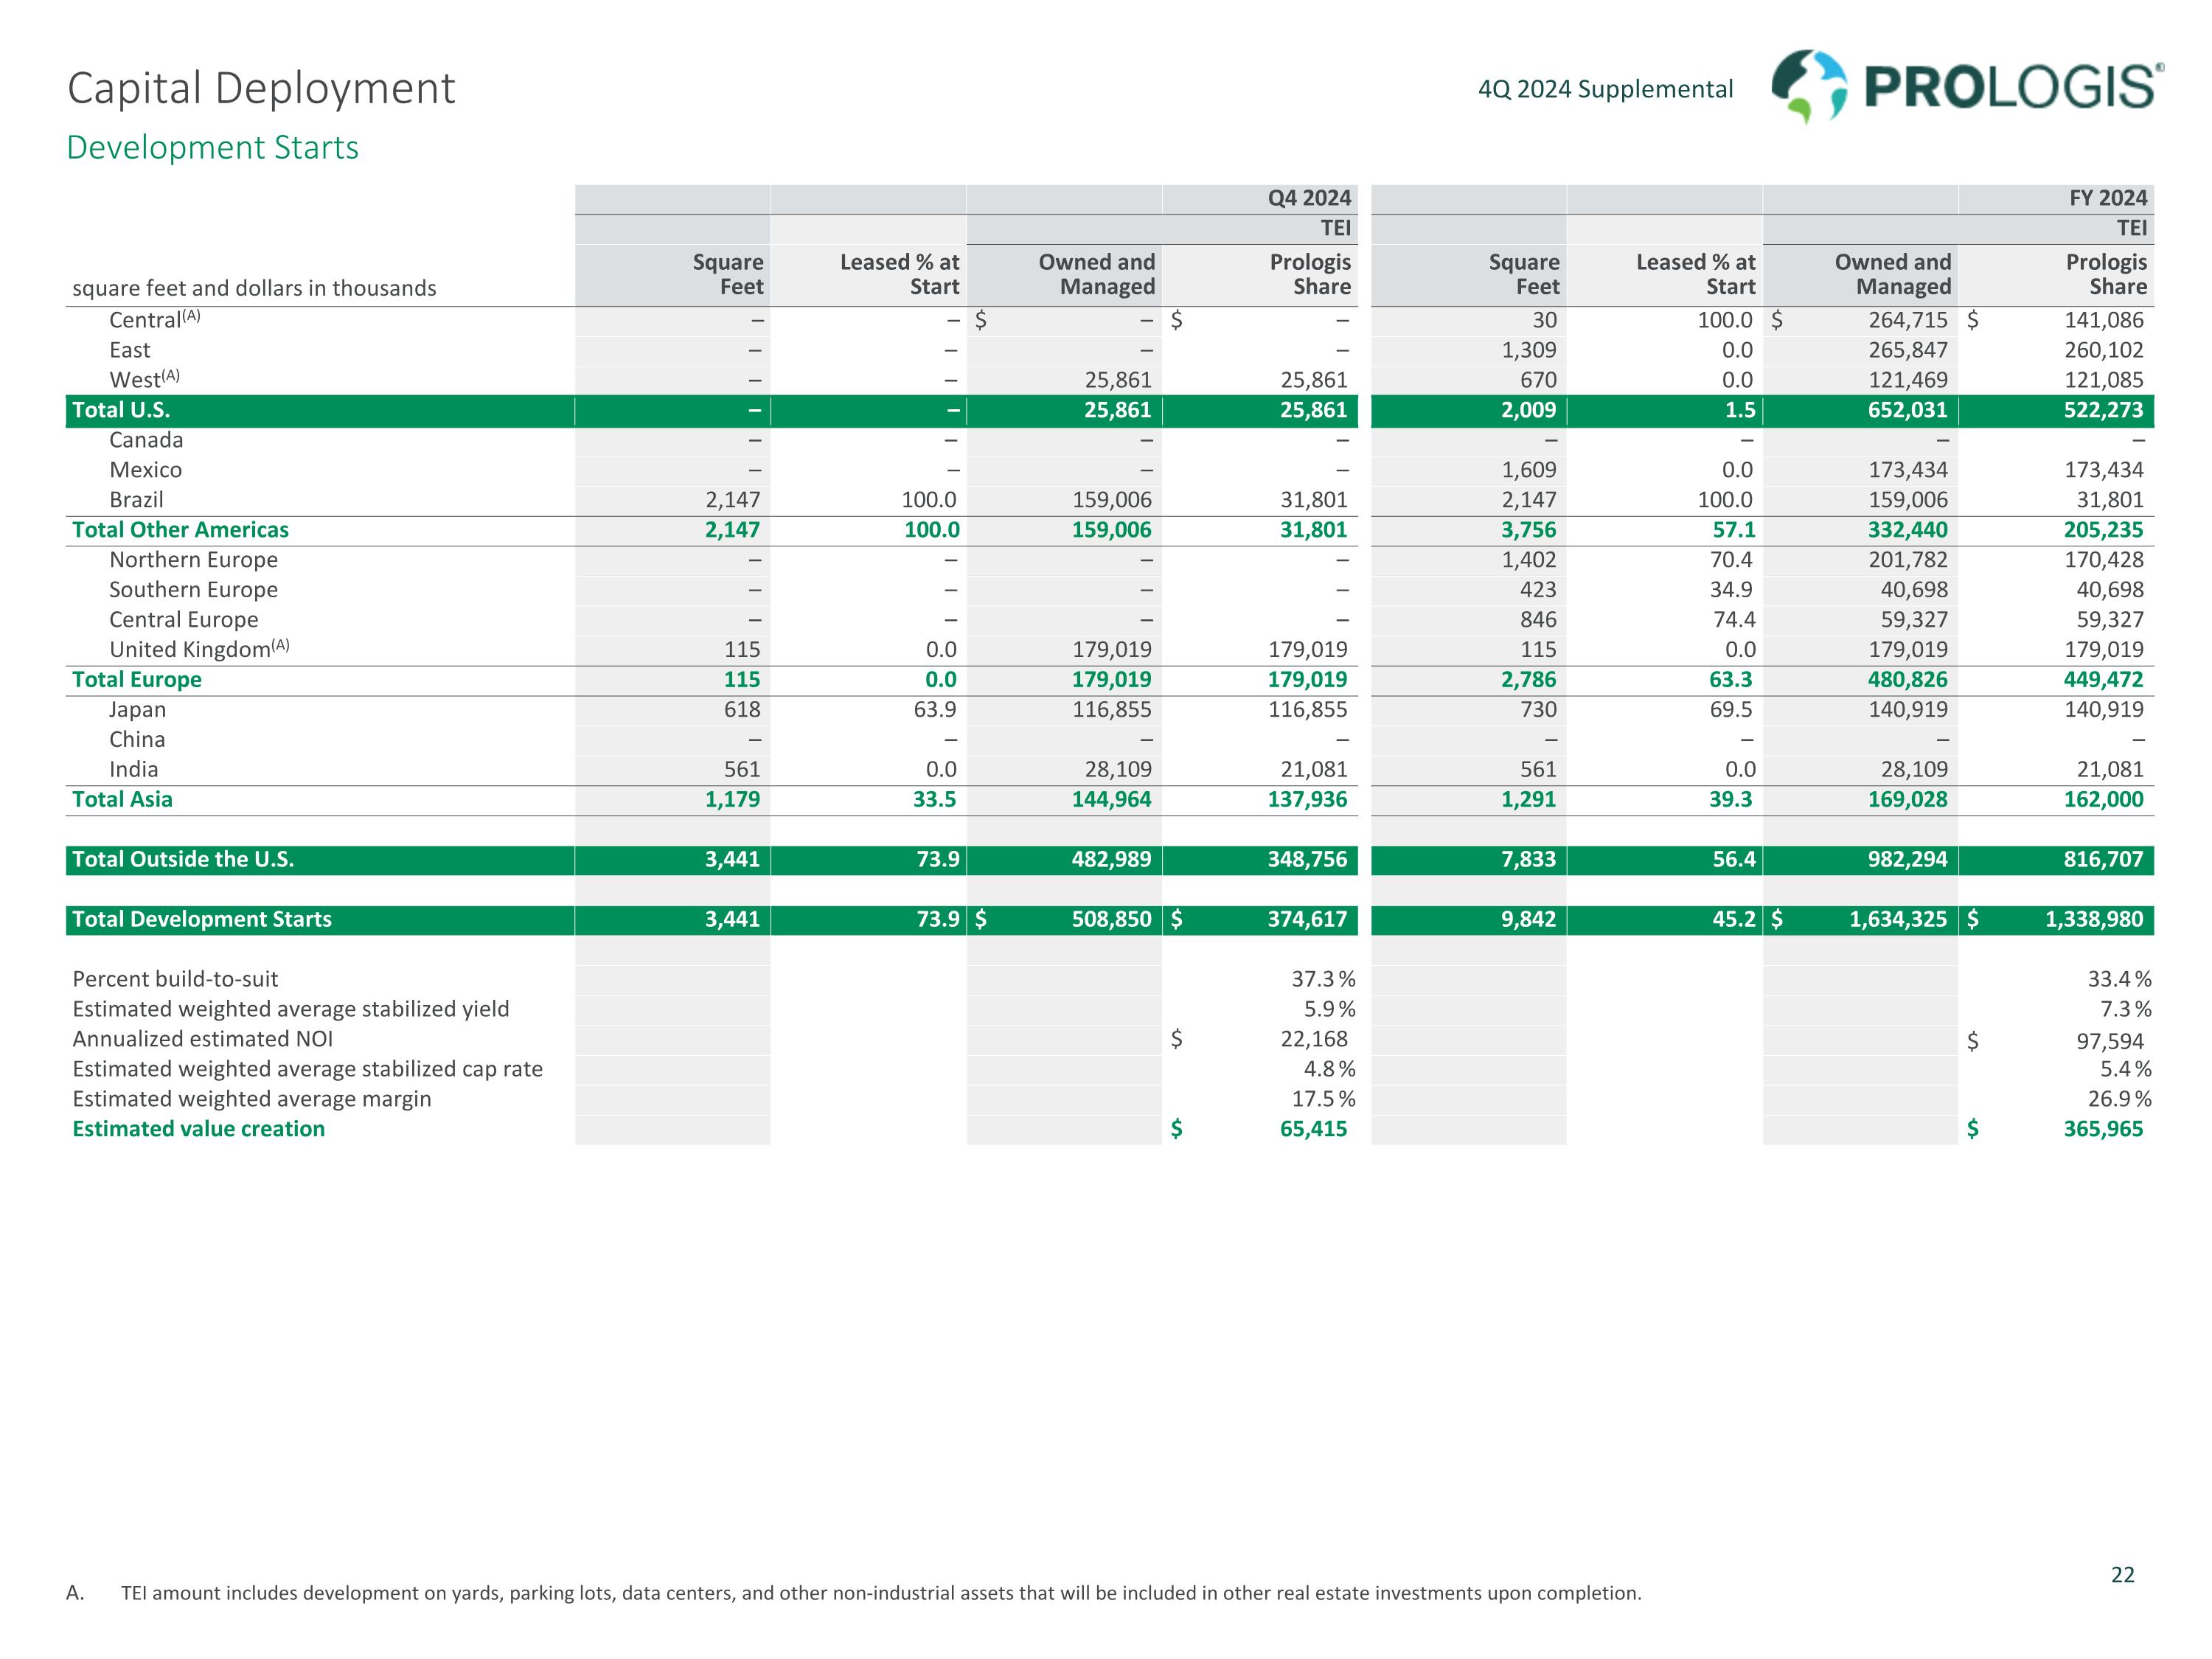Screen dimensions: 2212x1659
Task: Click the 4Q 2024 Supplemental label
Action: pyautogui.click(x=1605, y=89)
